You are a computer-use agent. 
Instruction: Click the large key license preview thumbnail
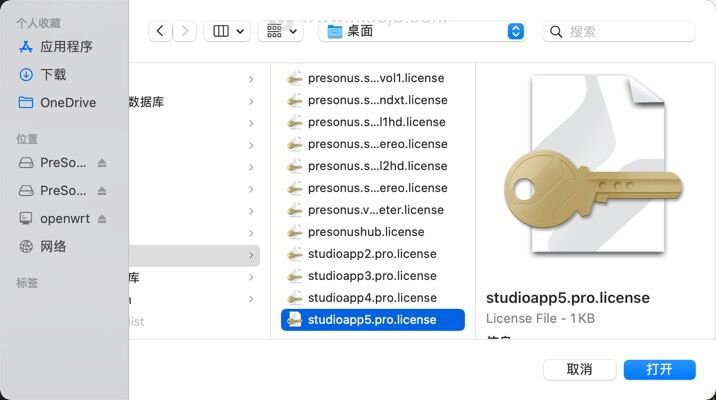(594, 164)
